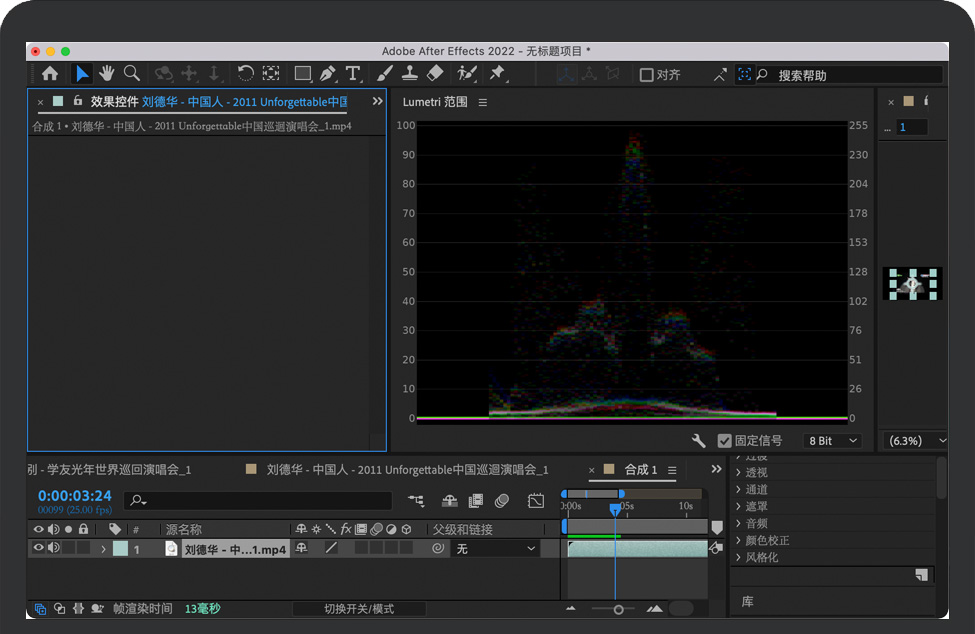Hide the video layer with eye toggle
975x634 pixels.
(x=39, y=548)
